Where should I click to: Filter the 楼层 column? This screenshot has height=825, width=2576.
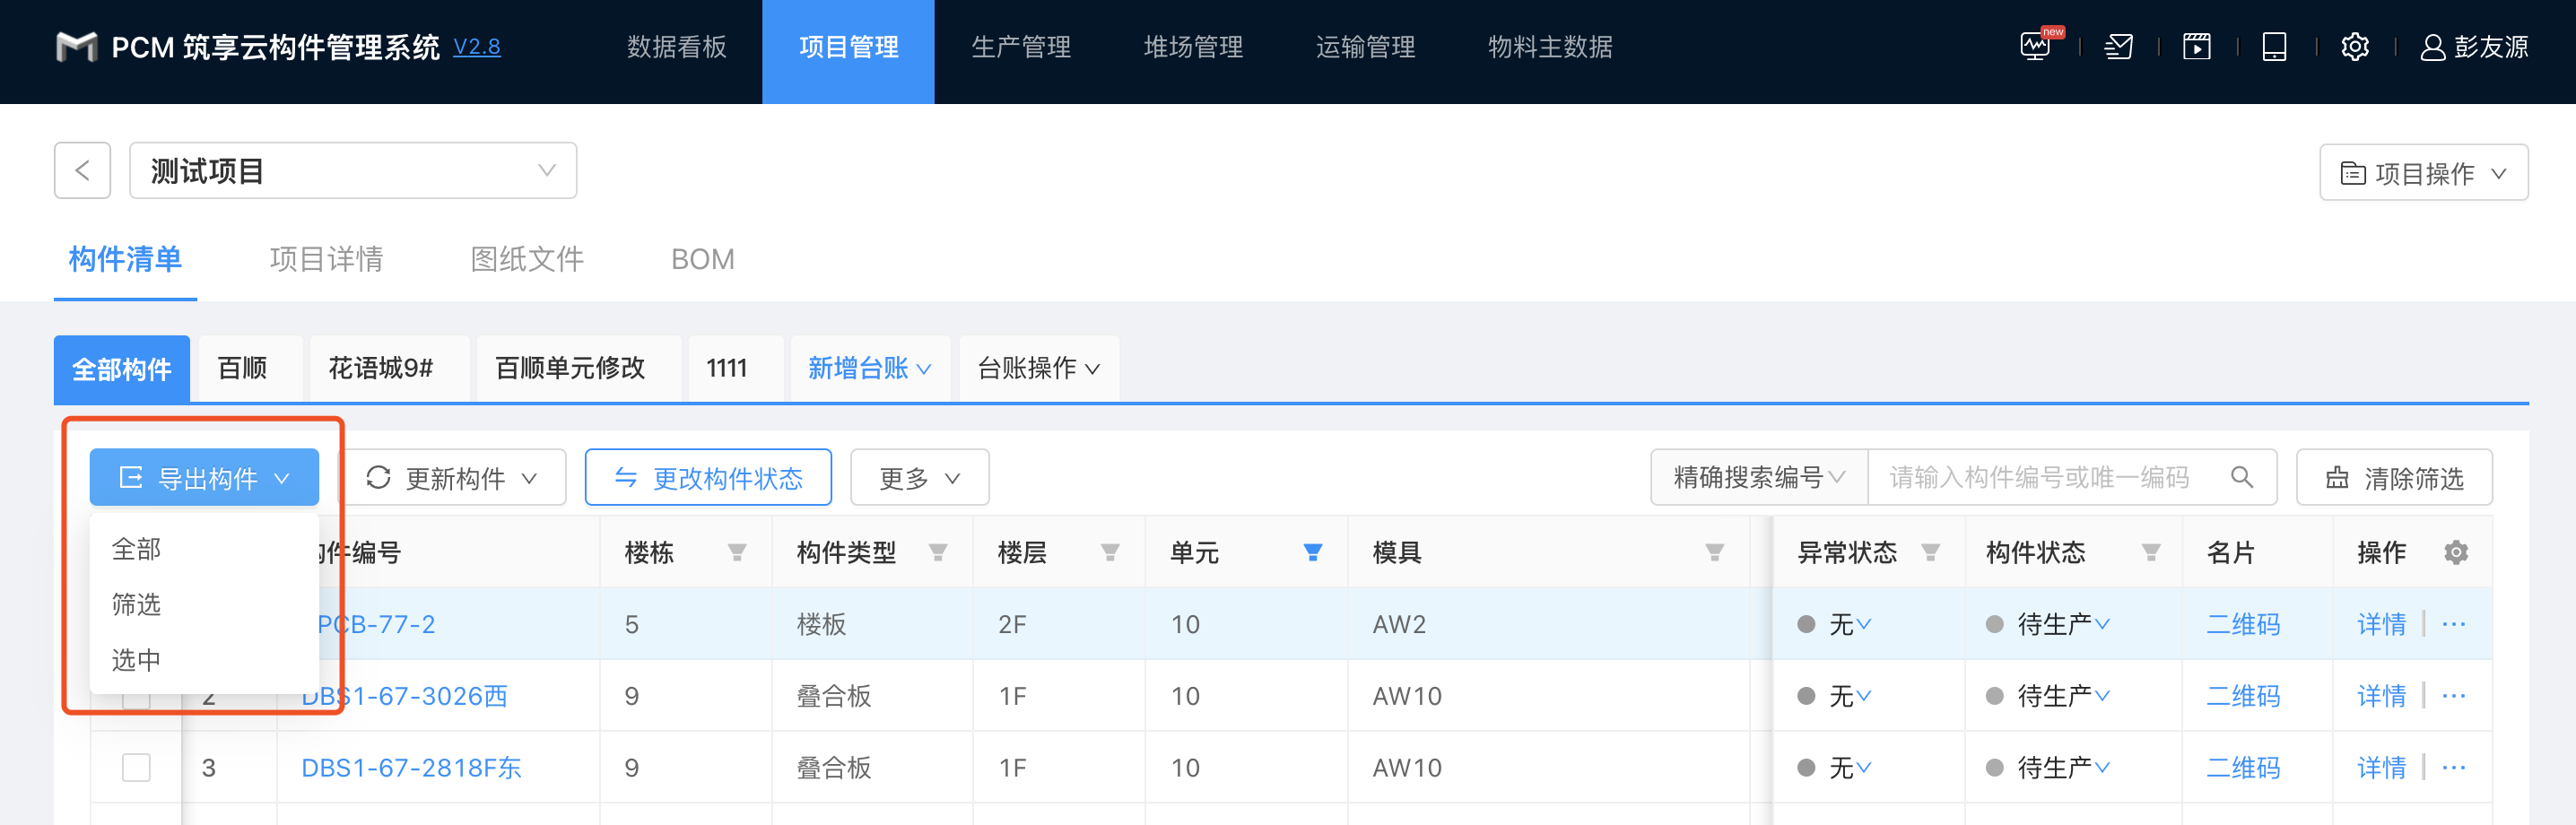coord(1110,552)
